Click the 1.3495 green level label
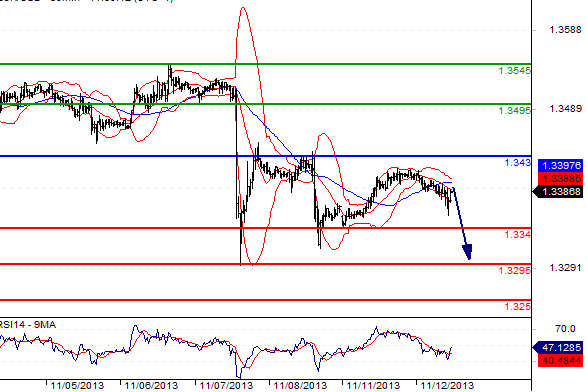Screen dimensions: 587x392 coord(514,110)
